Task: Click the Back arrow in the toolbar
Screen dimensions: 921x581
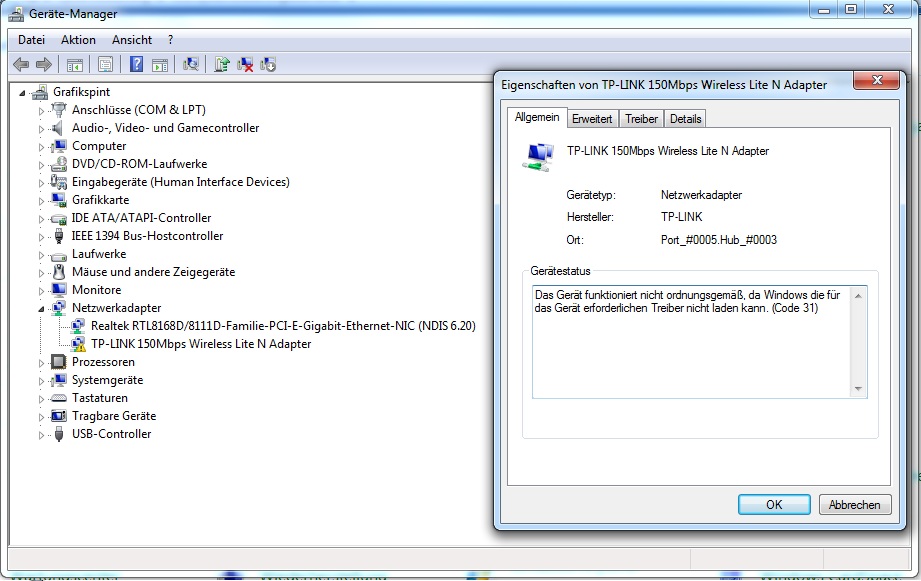Action: click(21, 64)
